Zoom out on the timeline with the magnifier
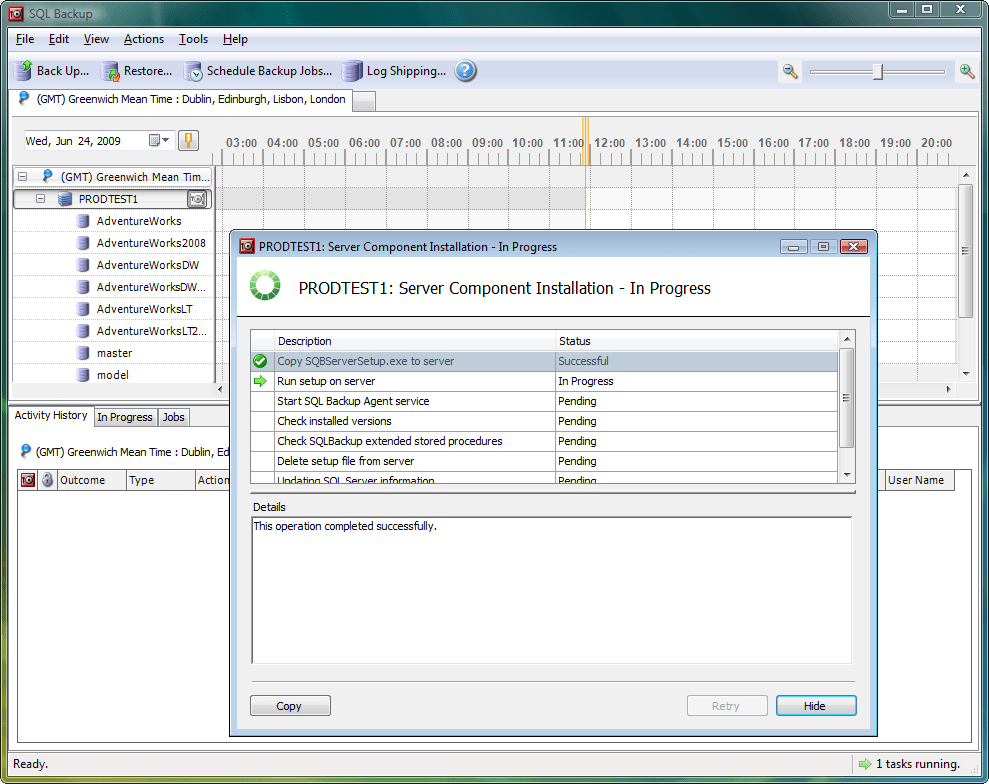Viewport: 989px width, 784px height. (789, 71)
